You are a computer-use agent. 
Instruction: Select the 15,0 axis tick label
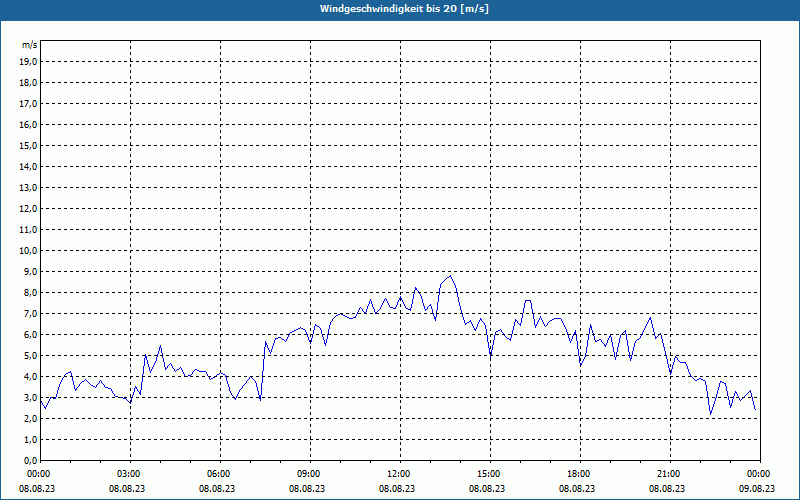click(28, 145)
